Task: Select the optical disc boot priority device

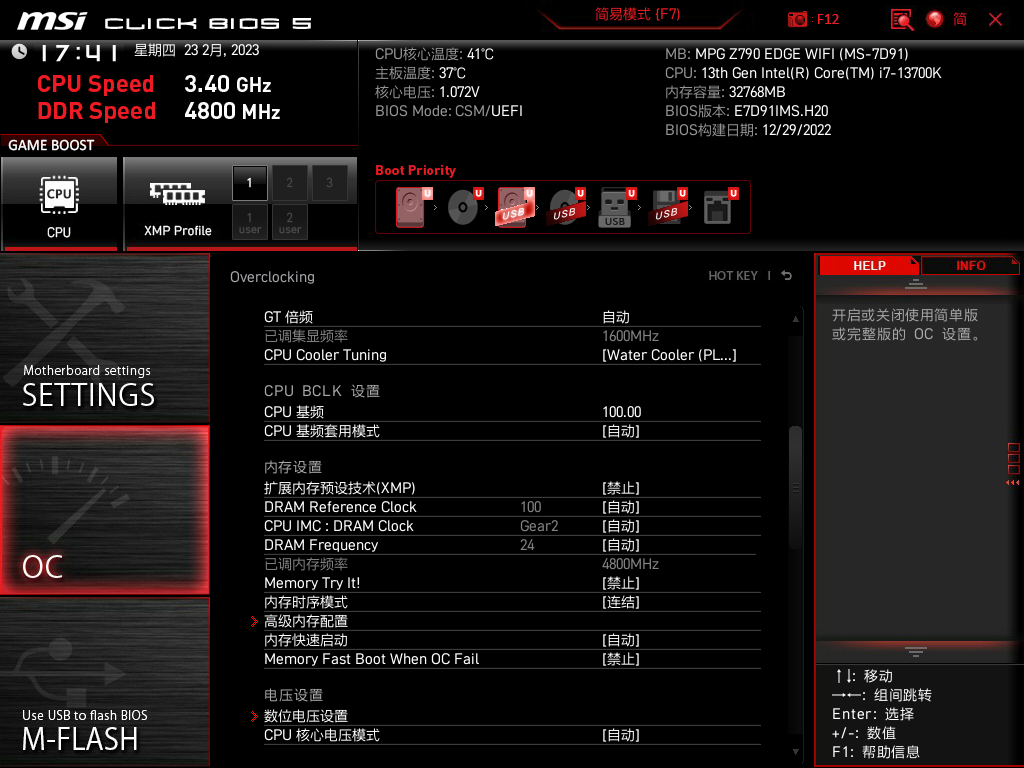Action: click(465, 207)
